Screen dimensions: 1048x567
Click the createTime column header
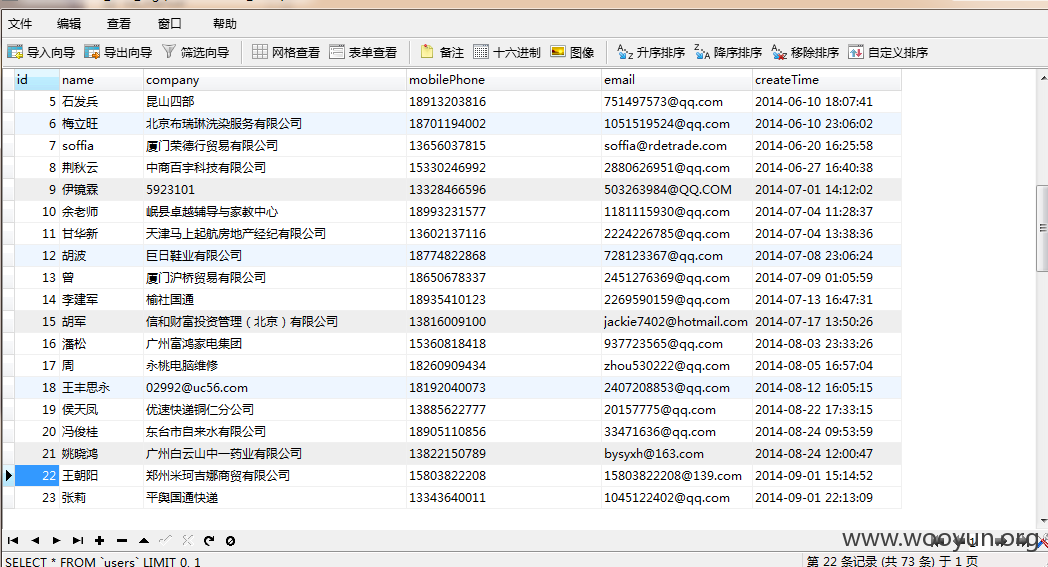(827, 80)
